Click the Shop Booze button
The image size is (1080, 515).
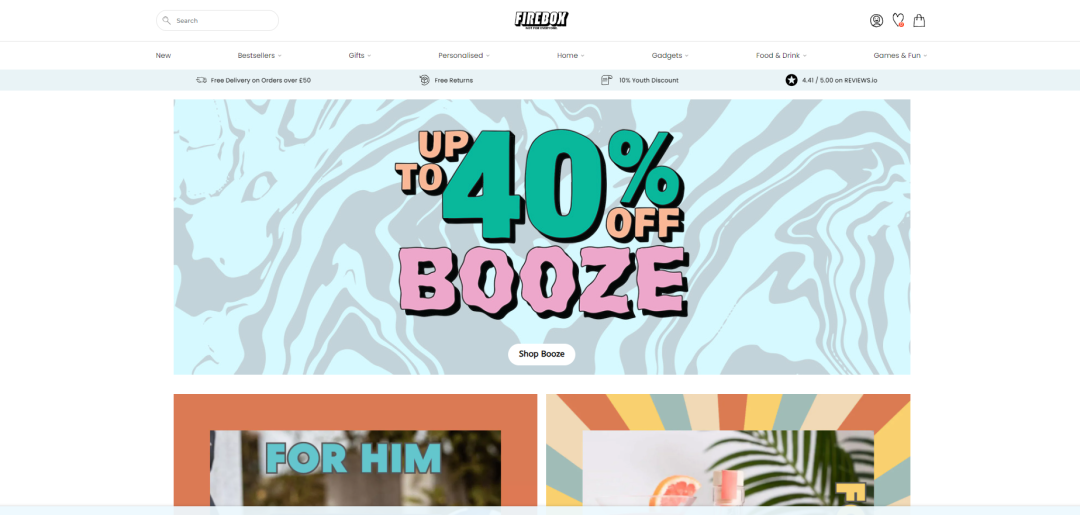(x=541, y=354)
